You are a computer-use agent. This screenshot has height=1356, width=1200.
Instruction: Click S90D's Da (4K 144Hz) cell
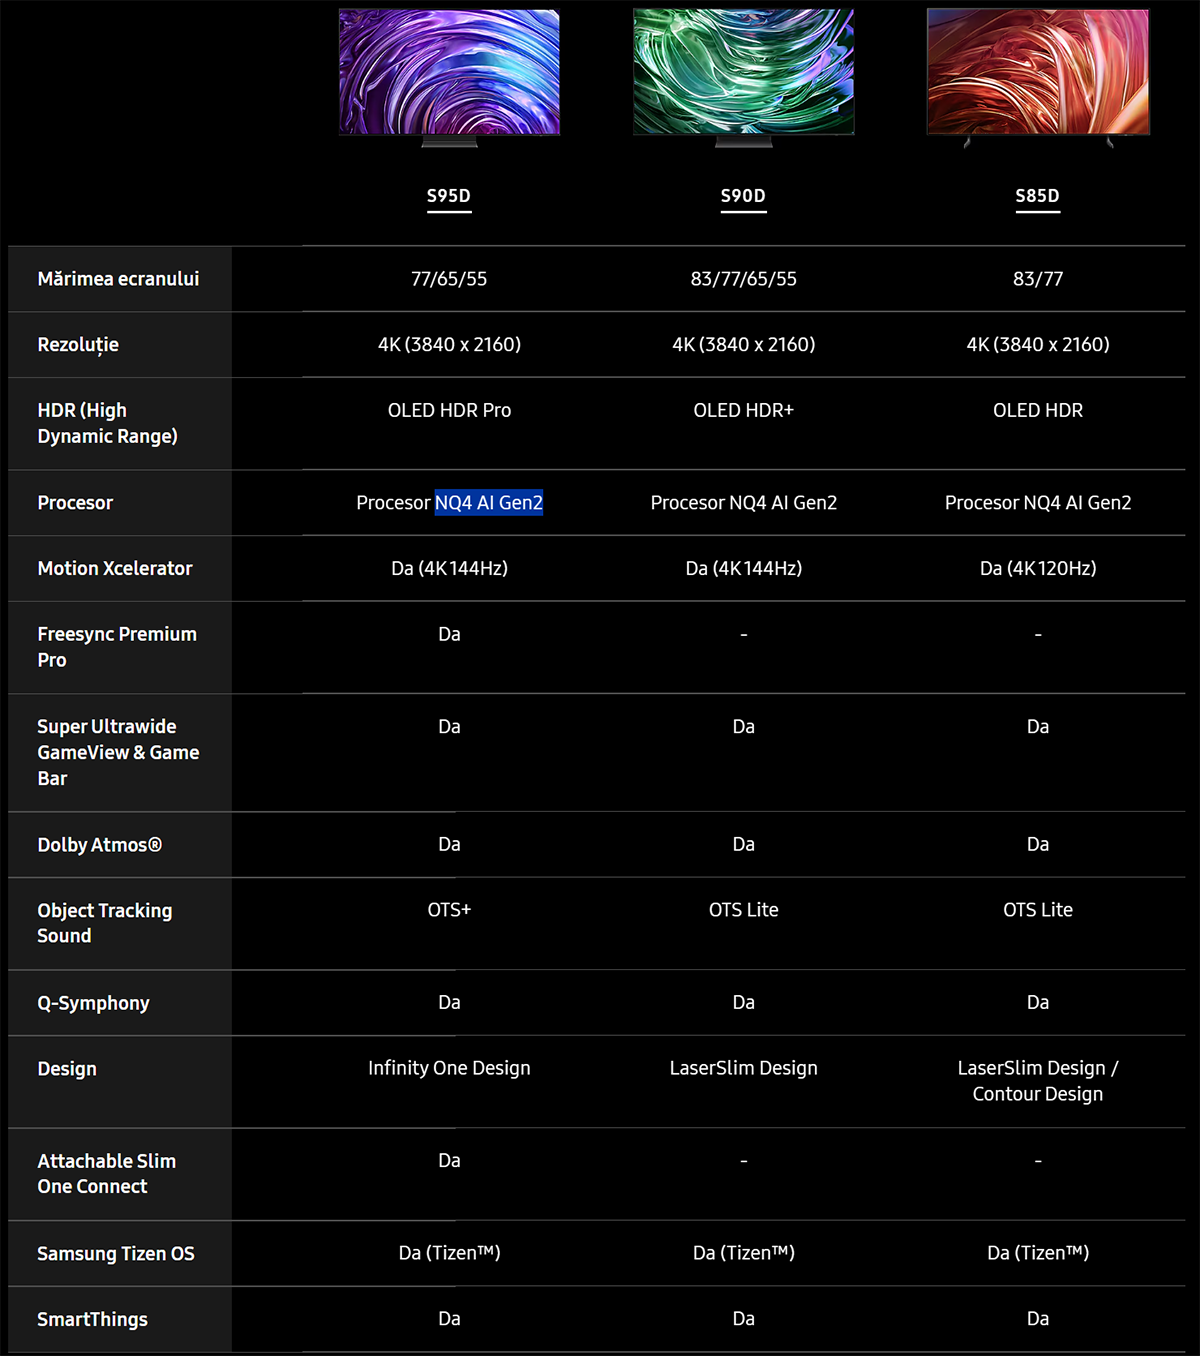click(x=744, y=568)
